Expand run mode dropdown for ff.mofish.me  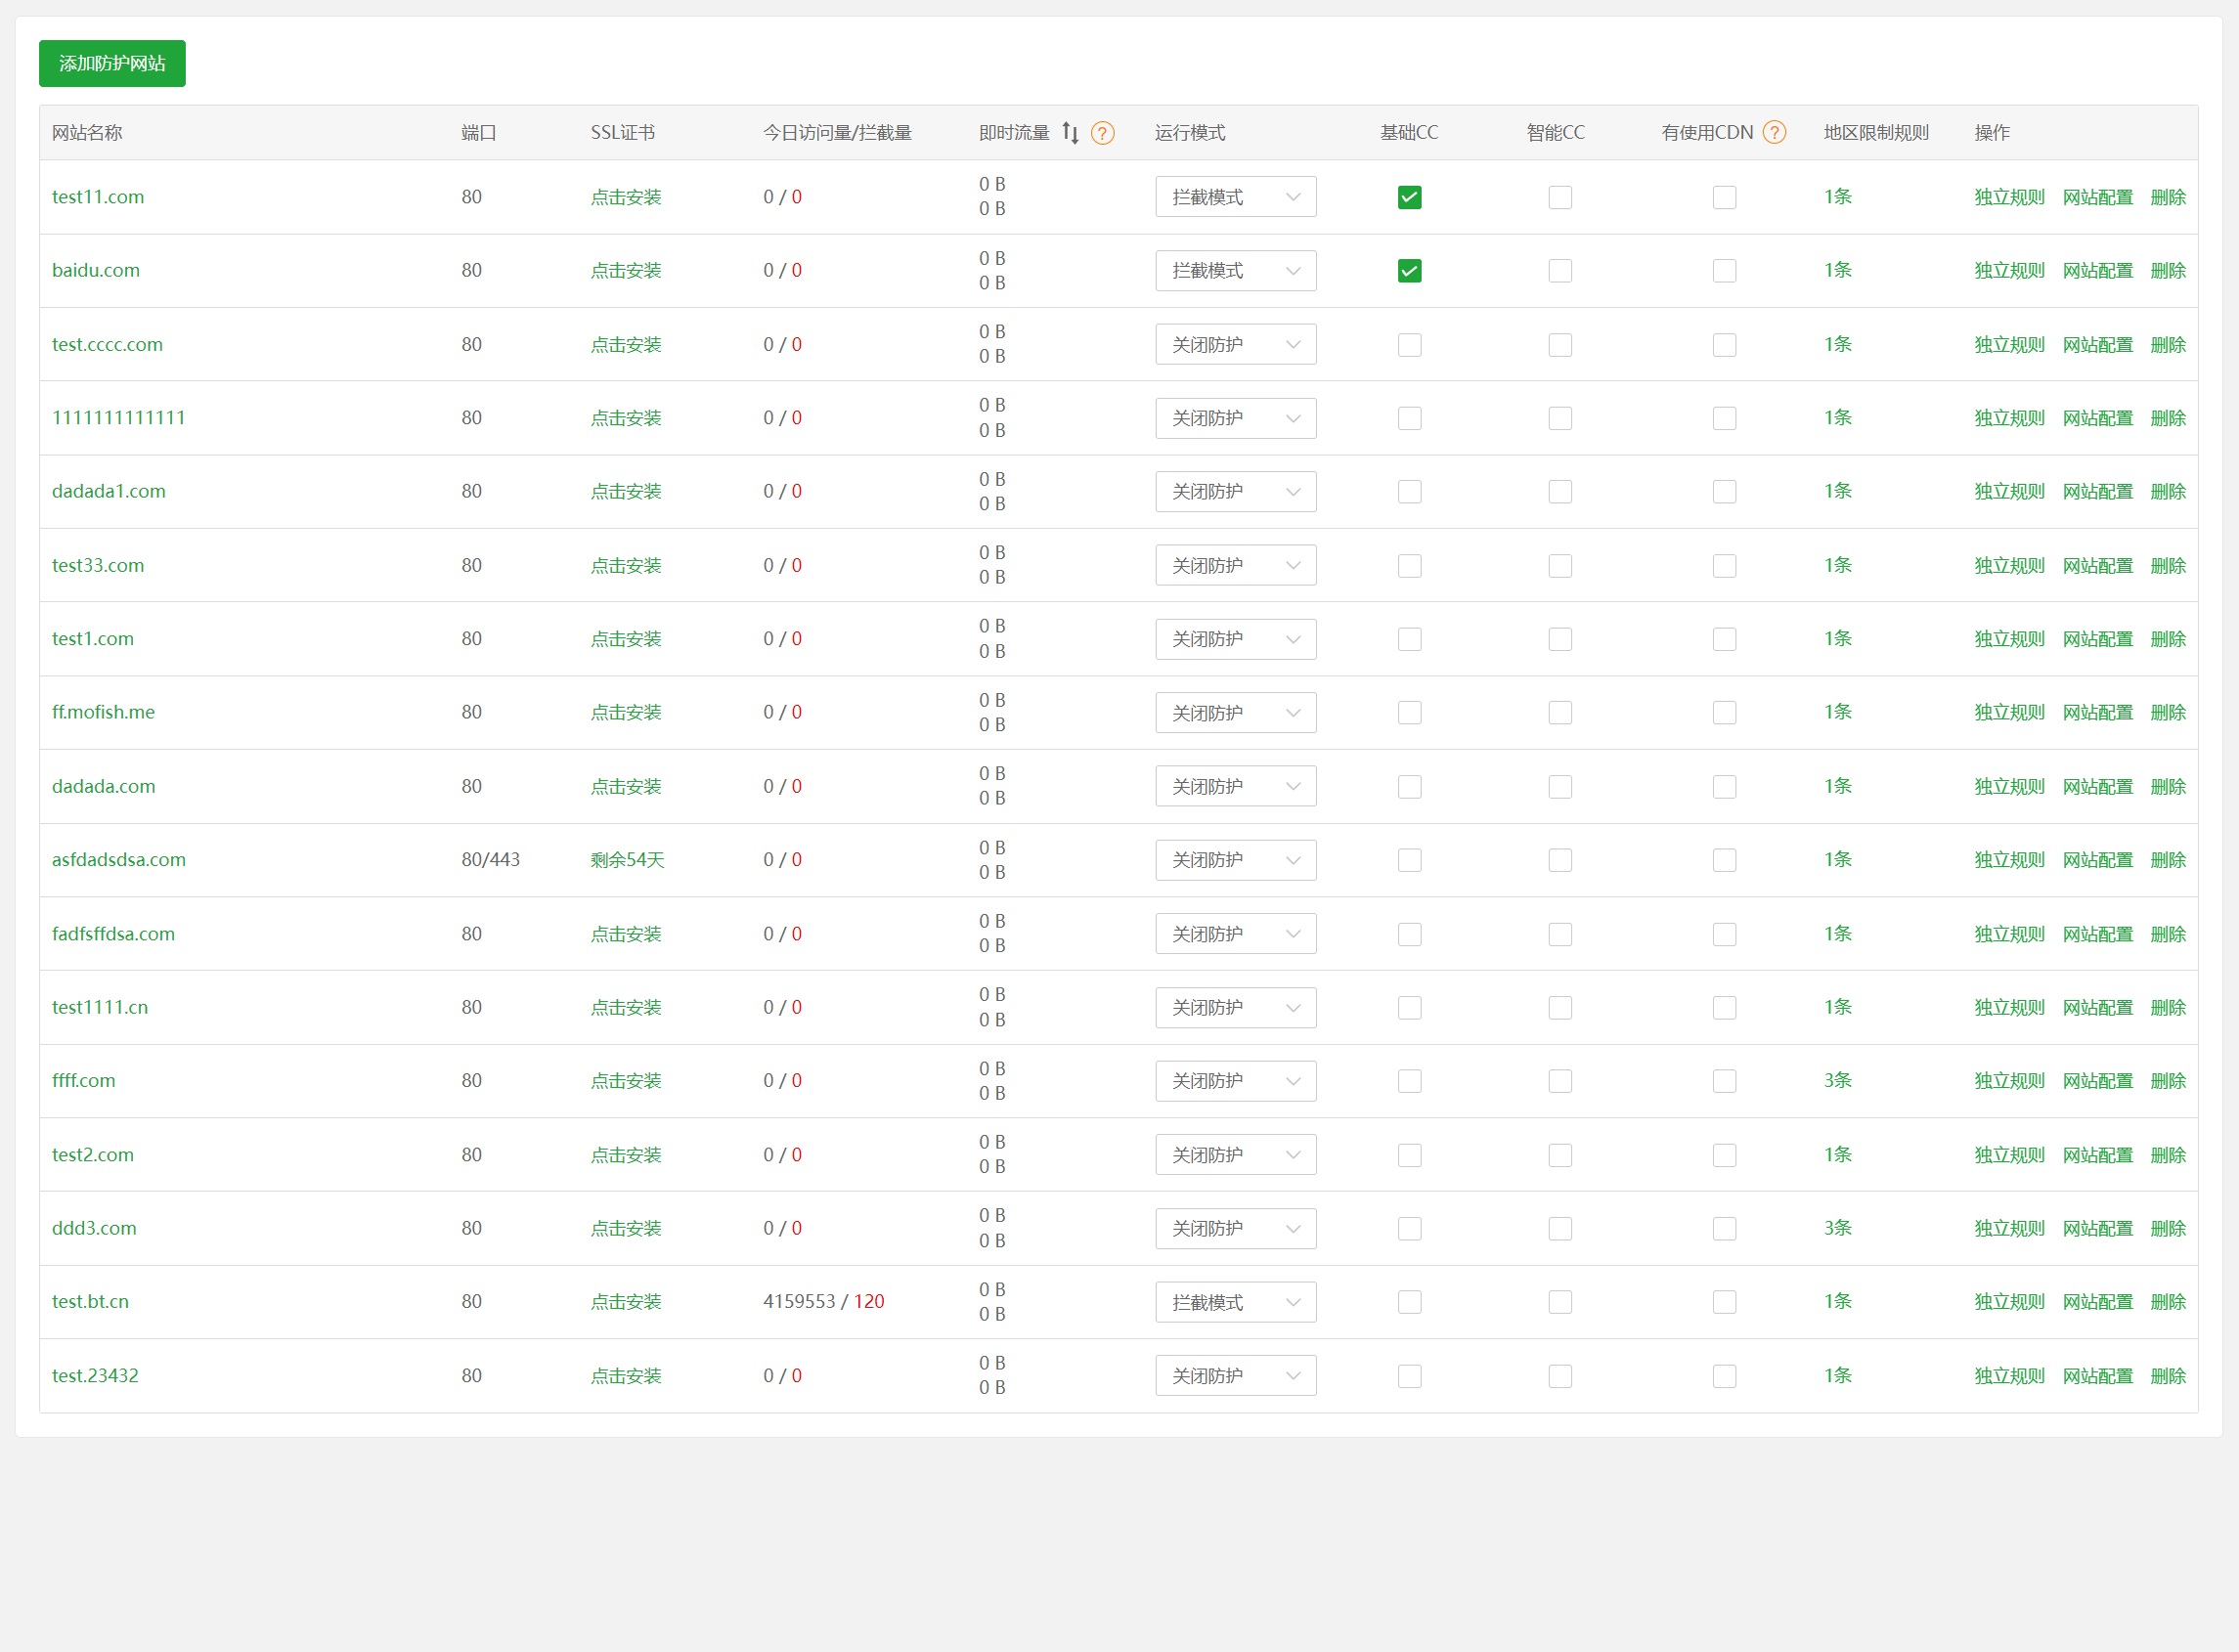pos(1235,713)
